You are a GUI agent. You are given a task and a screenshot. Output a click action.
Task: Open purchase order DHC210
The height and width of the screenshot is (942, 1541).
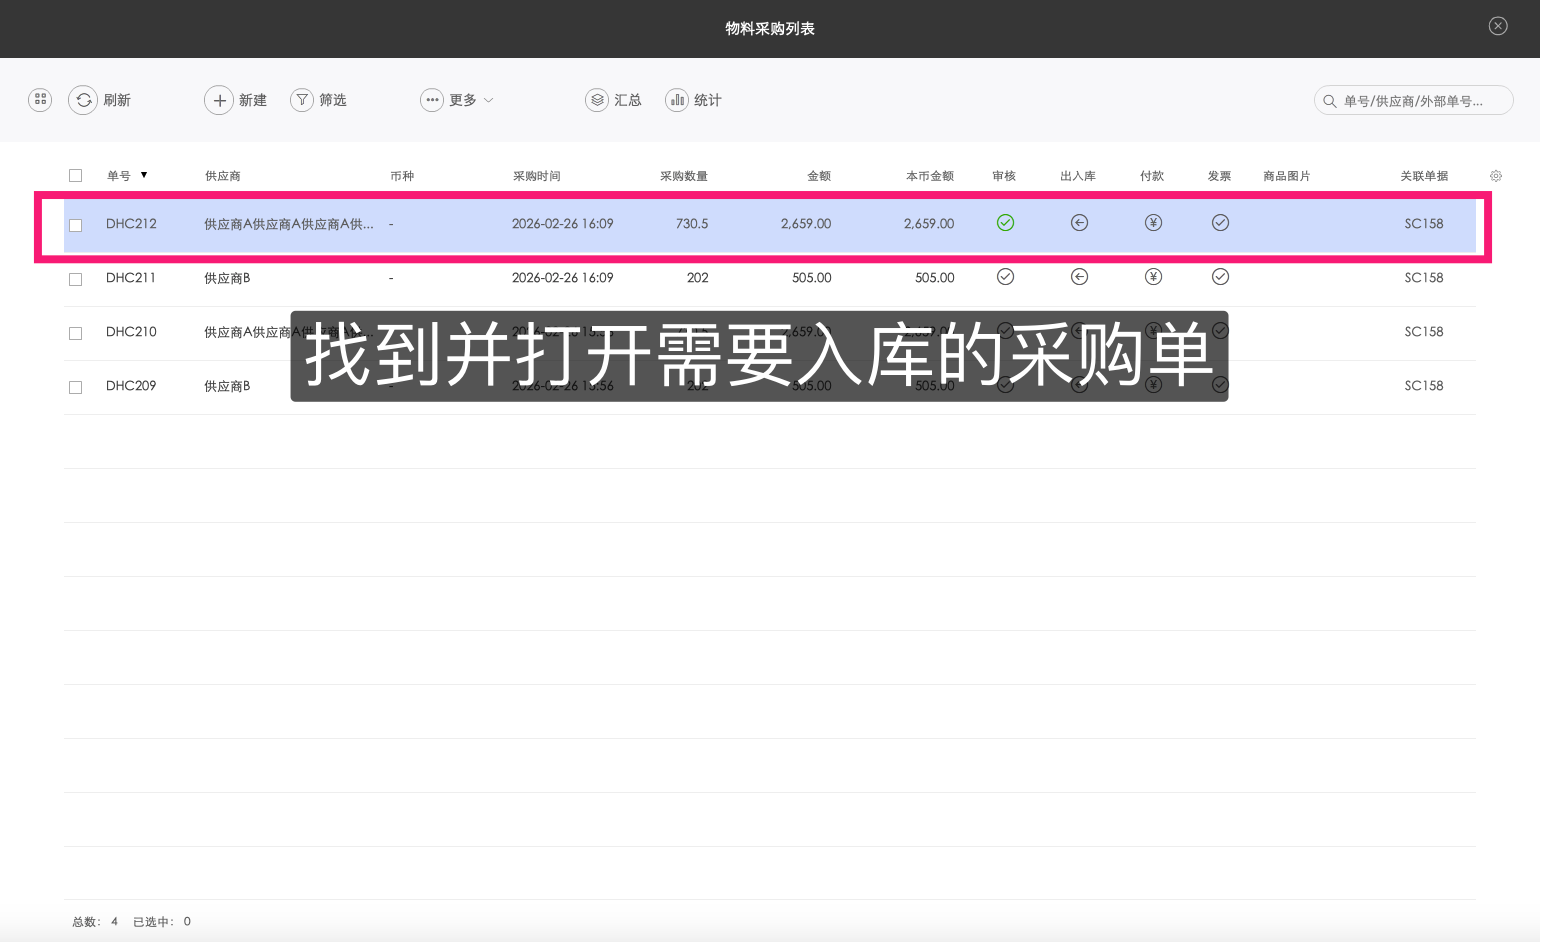click(x=131, y=332)
